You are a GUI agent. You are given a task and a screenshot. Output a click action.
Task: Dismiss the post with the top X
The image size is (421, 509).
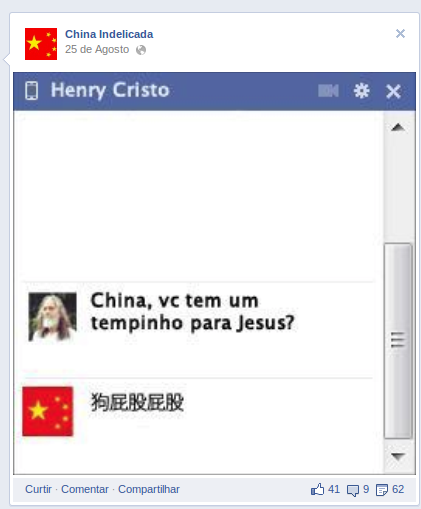400,33
